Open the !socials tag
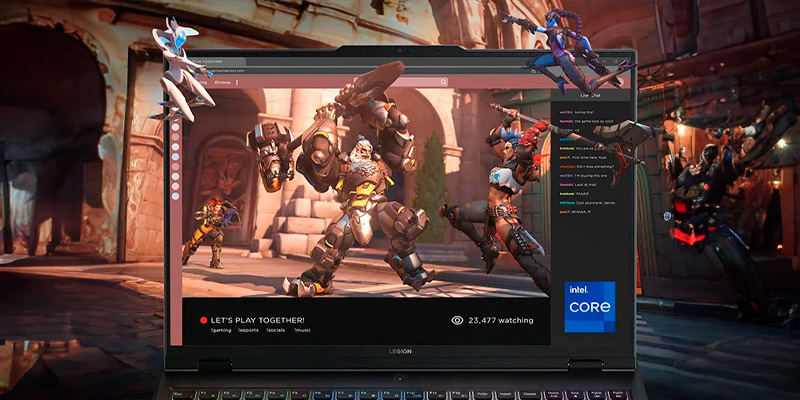 coord(276,330)
